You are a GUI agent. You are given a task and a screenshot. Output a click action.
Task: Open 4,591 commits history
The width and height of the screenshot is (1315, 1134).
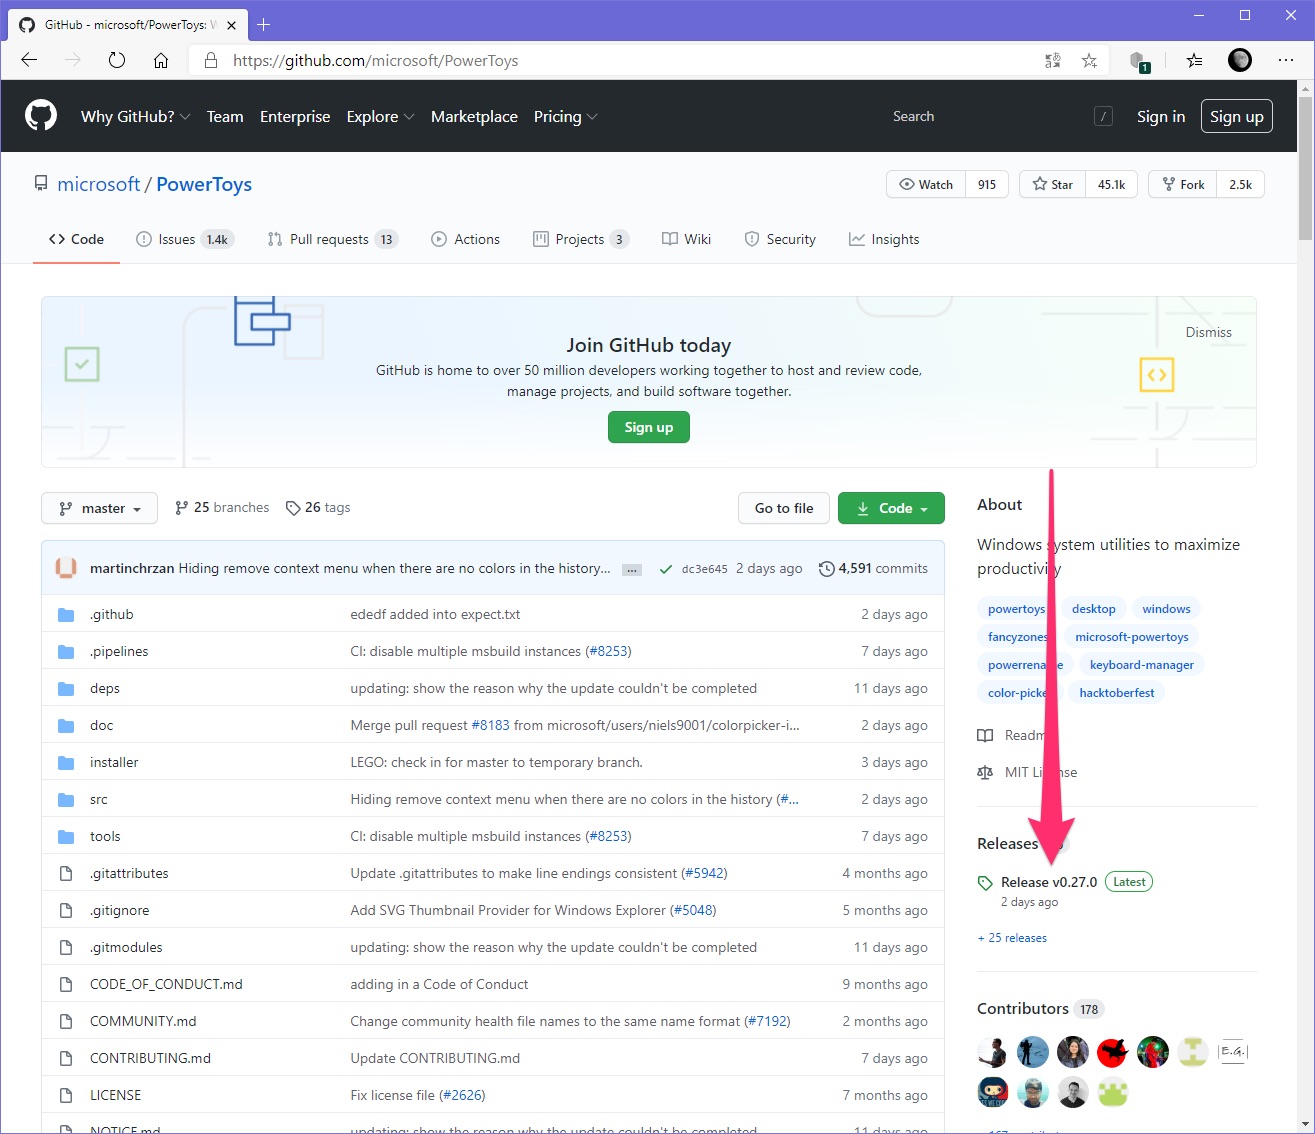(873, 568)
